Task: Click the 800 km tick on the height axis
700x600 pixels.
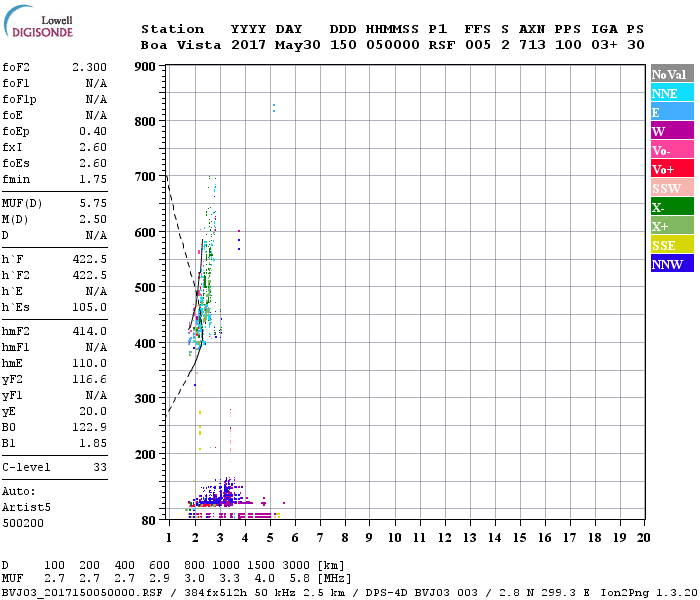Action: click(x=147, y=121)
